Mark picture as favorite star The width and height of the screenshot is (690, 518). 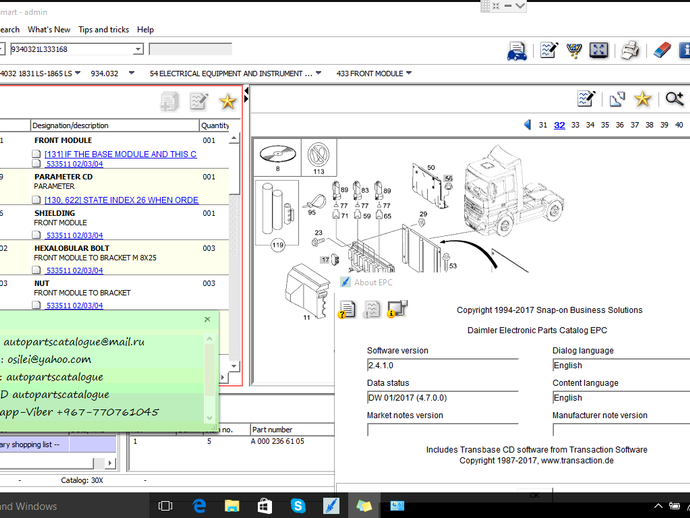(x=642, y=99)
